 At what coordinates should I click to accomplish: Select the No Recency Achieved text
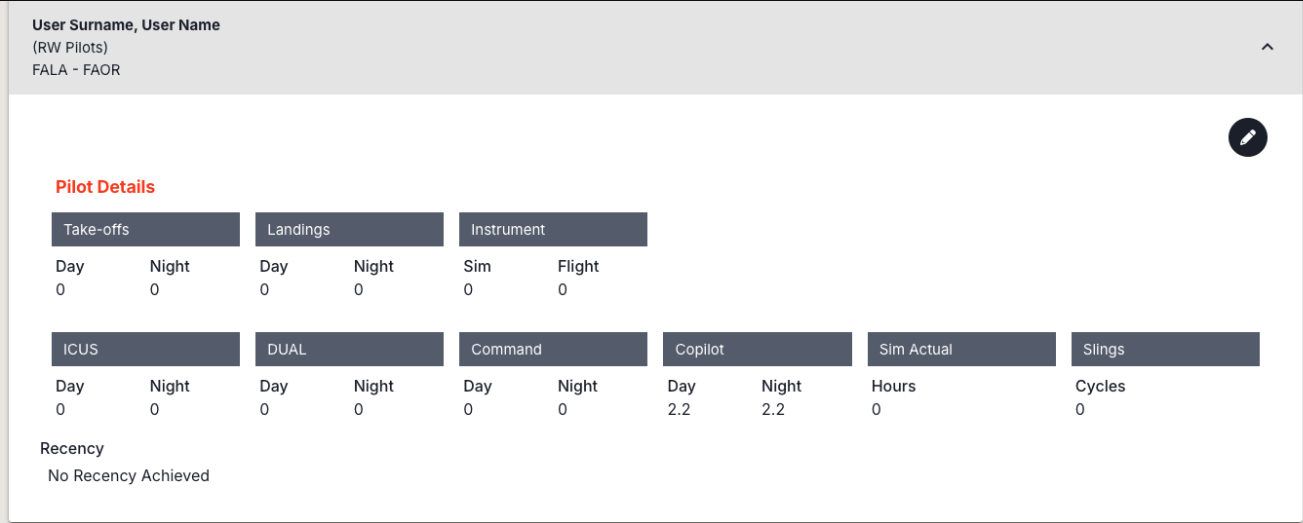[128, 476]
